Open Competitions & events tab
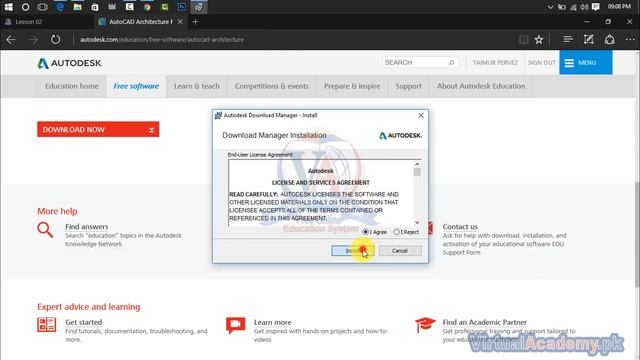 tap(272, 86)
